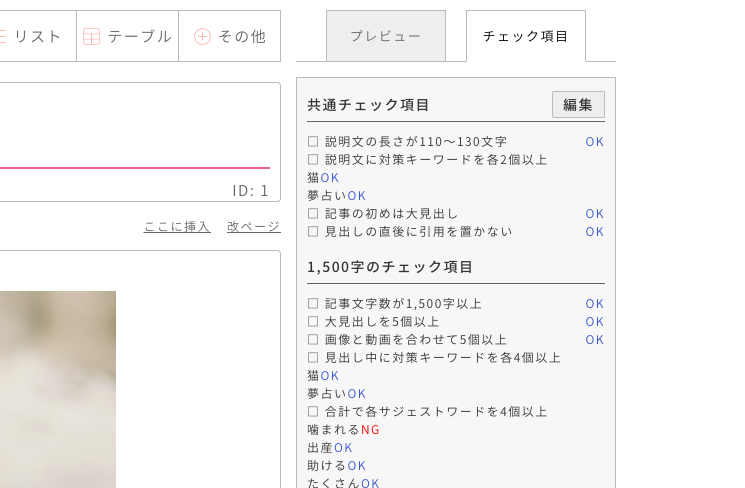
Task: Toggle 見出しの直後に引用を置かない checkbox
Action: pos(313,232)
